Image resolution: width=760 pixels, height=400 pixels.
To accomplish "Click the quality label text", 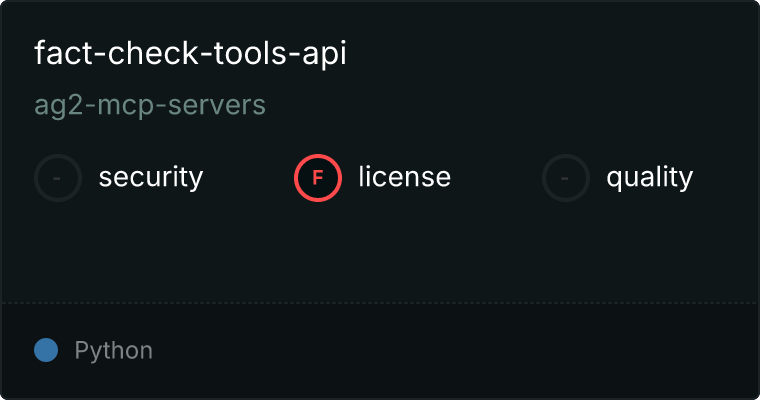I will click(649, 178).
